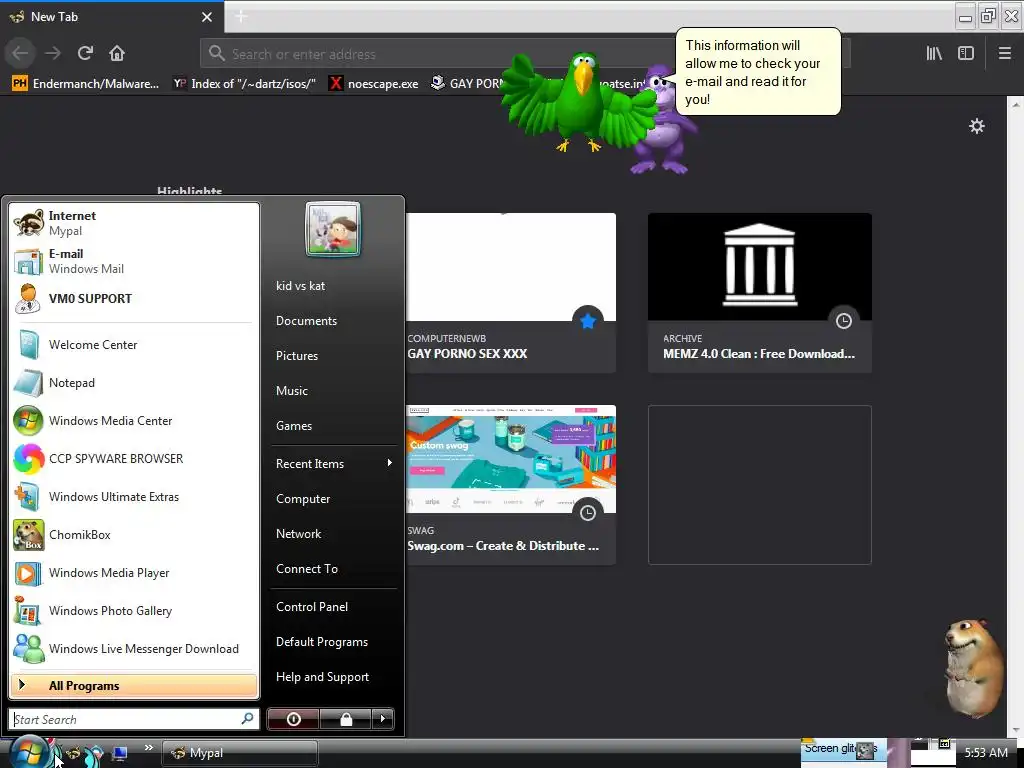Open Index of /~dartz/isos/ bookmark

(x=244, y=84)
